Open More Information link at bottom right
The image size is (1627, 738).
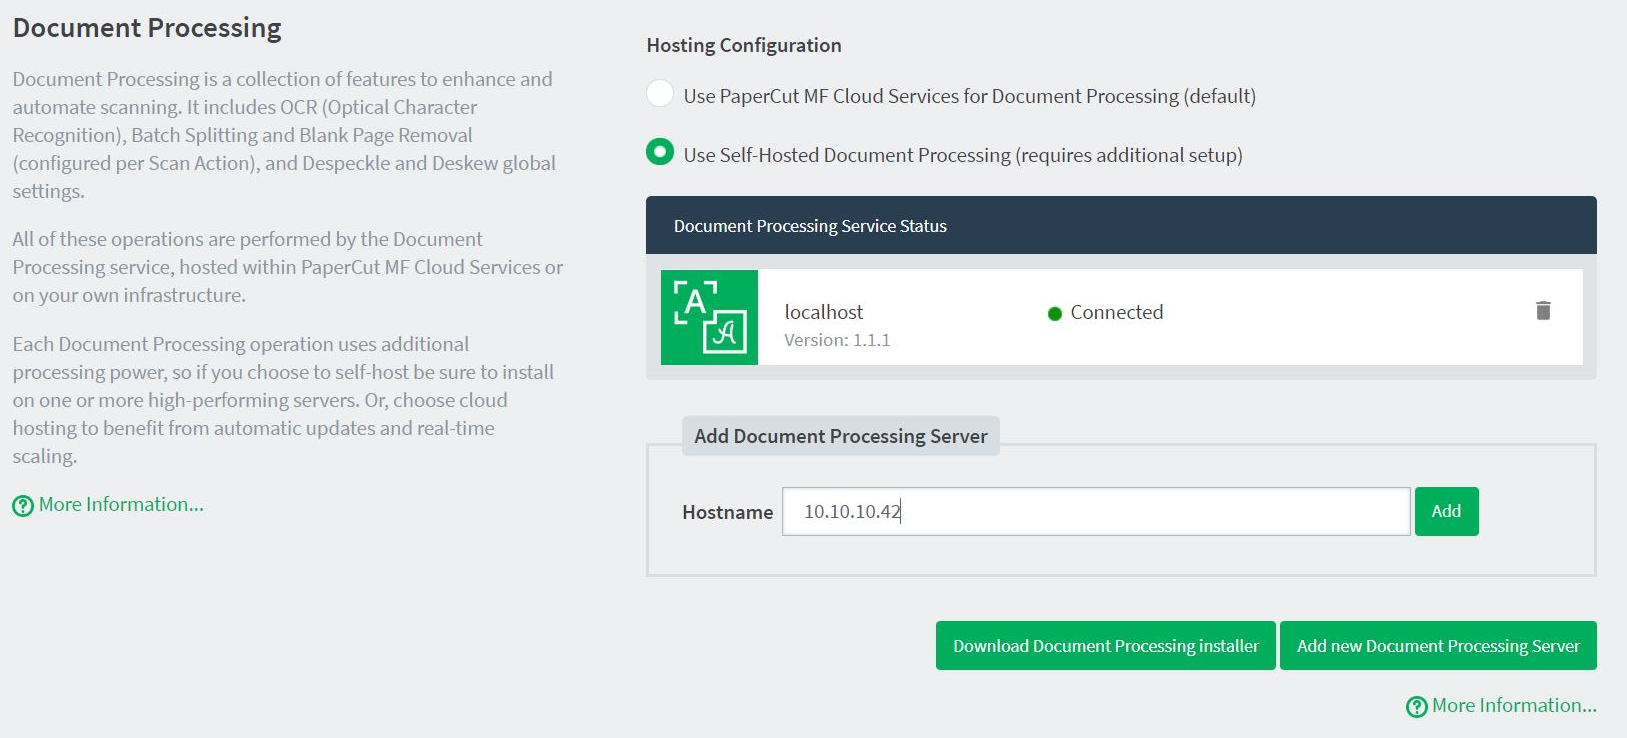[x=1514, y=706]
